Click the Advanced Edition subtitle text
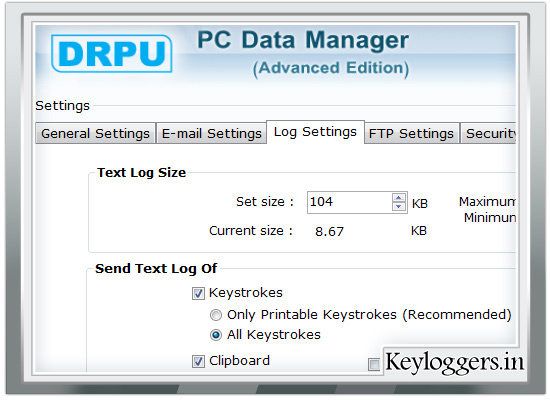 click(331, 68)
